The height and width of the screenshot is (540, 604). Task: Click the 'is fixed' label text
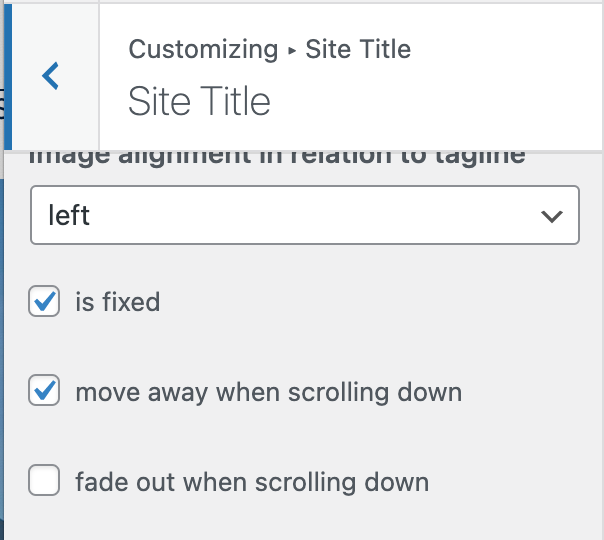pyautogui.click(x=117, y=302)
